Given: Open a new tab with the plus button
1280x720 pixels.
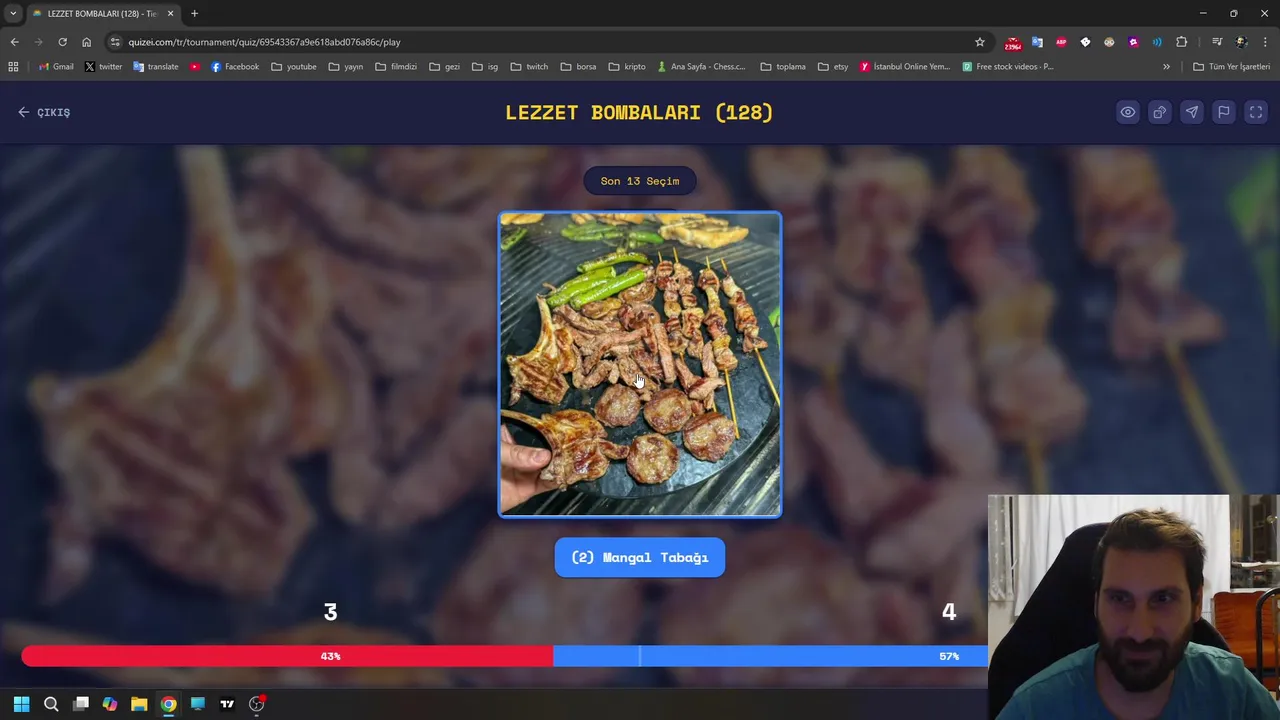Looking at the screenshot, I should point(194,13).
